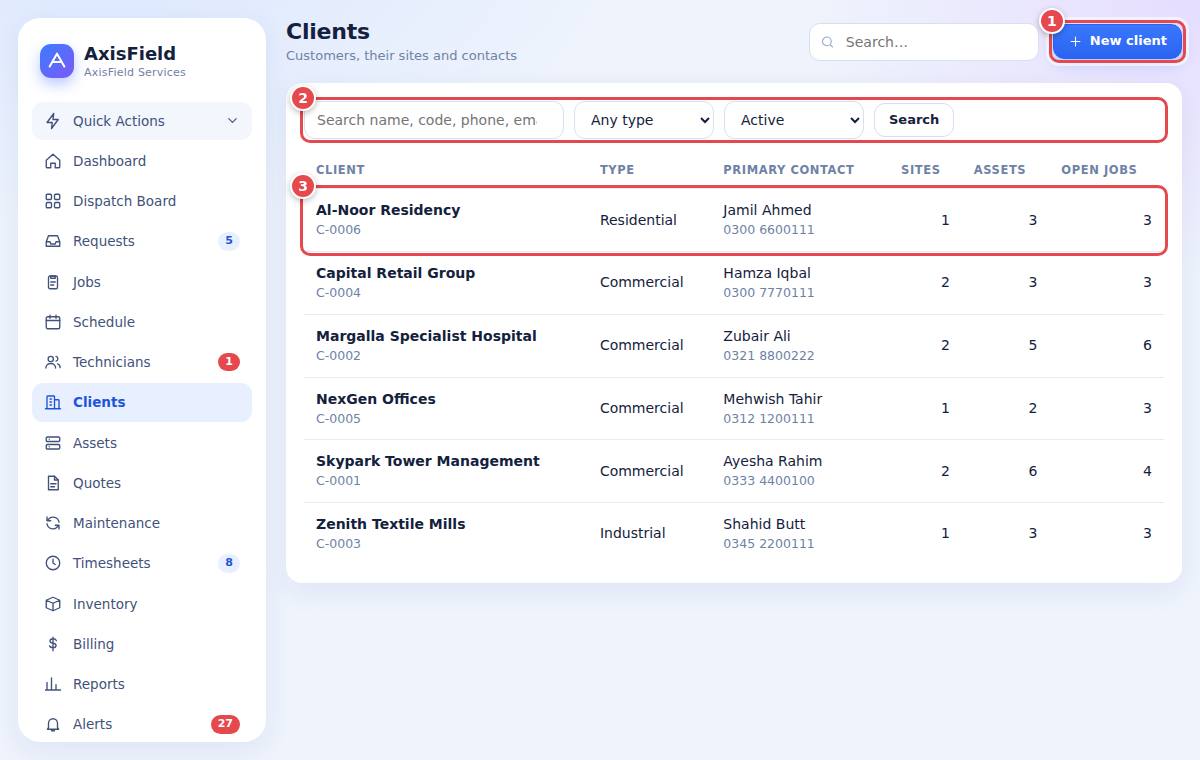Focus the top Search field

pos(924,42)
